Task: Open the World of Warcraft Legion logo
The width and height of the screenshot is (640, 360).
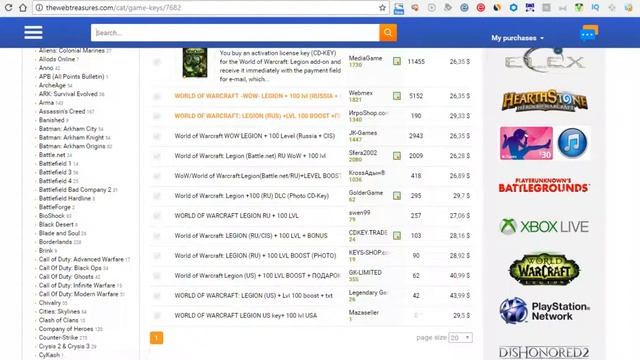Action: pyautogui.click(x=544, y=269)
